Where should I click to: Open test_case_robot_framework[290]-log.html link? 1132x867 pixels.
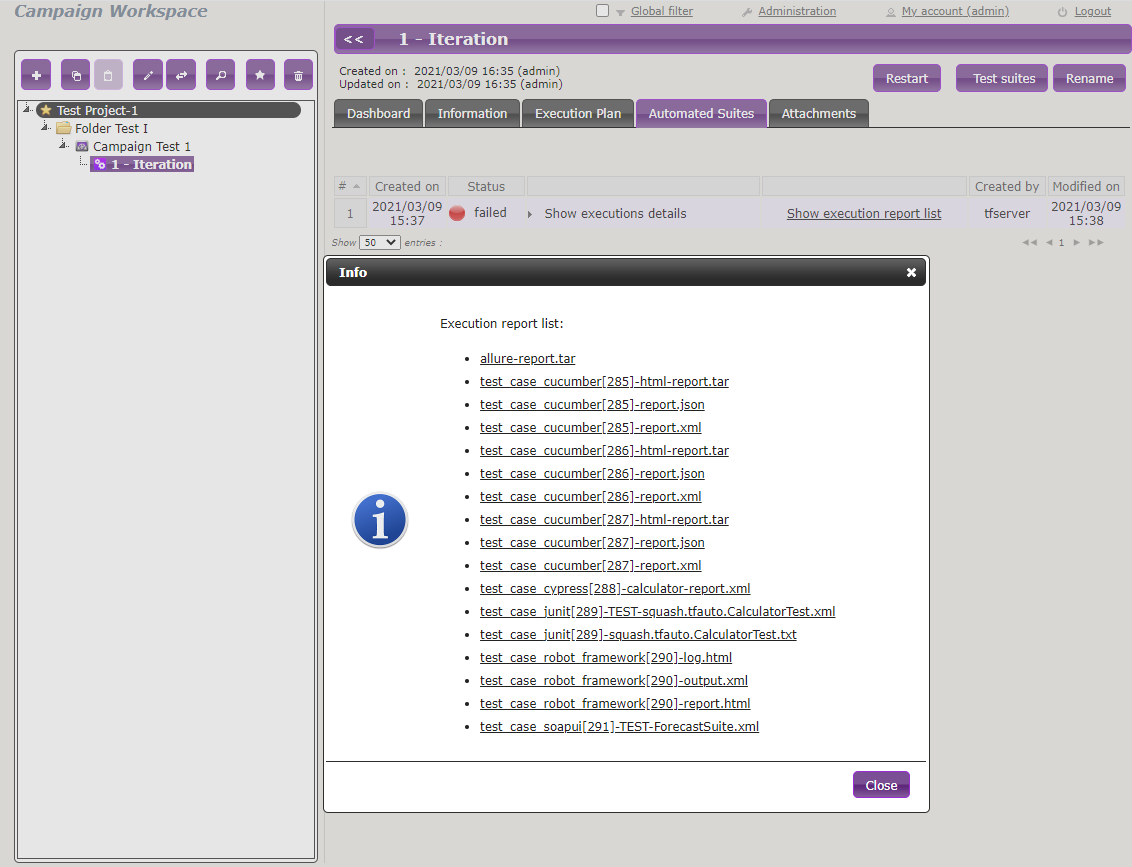click(x=606, y=658)
